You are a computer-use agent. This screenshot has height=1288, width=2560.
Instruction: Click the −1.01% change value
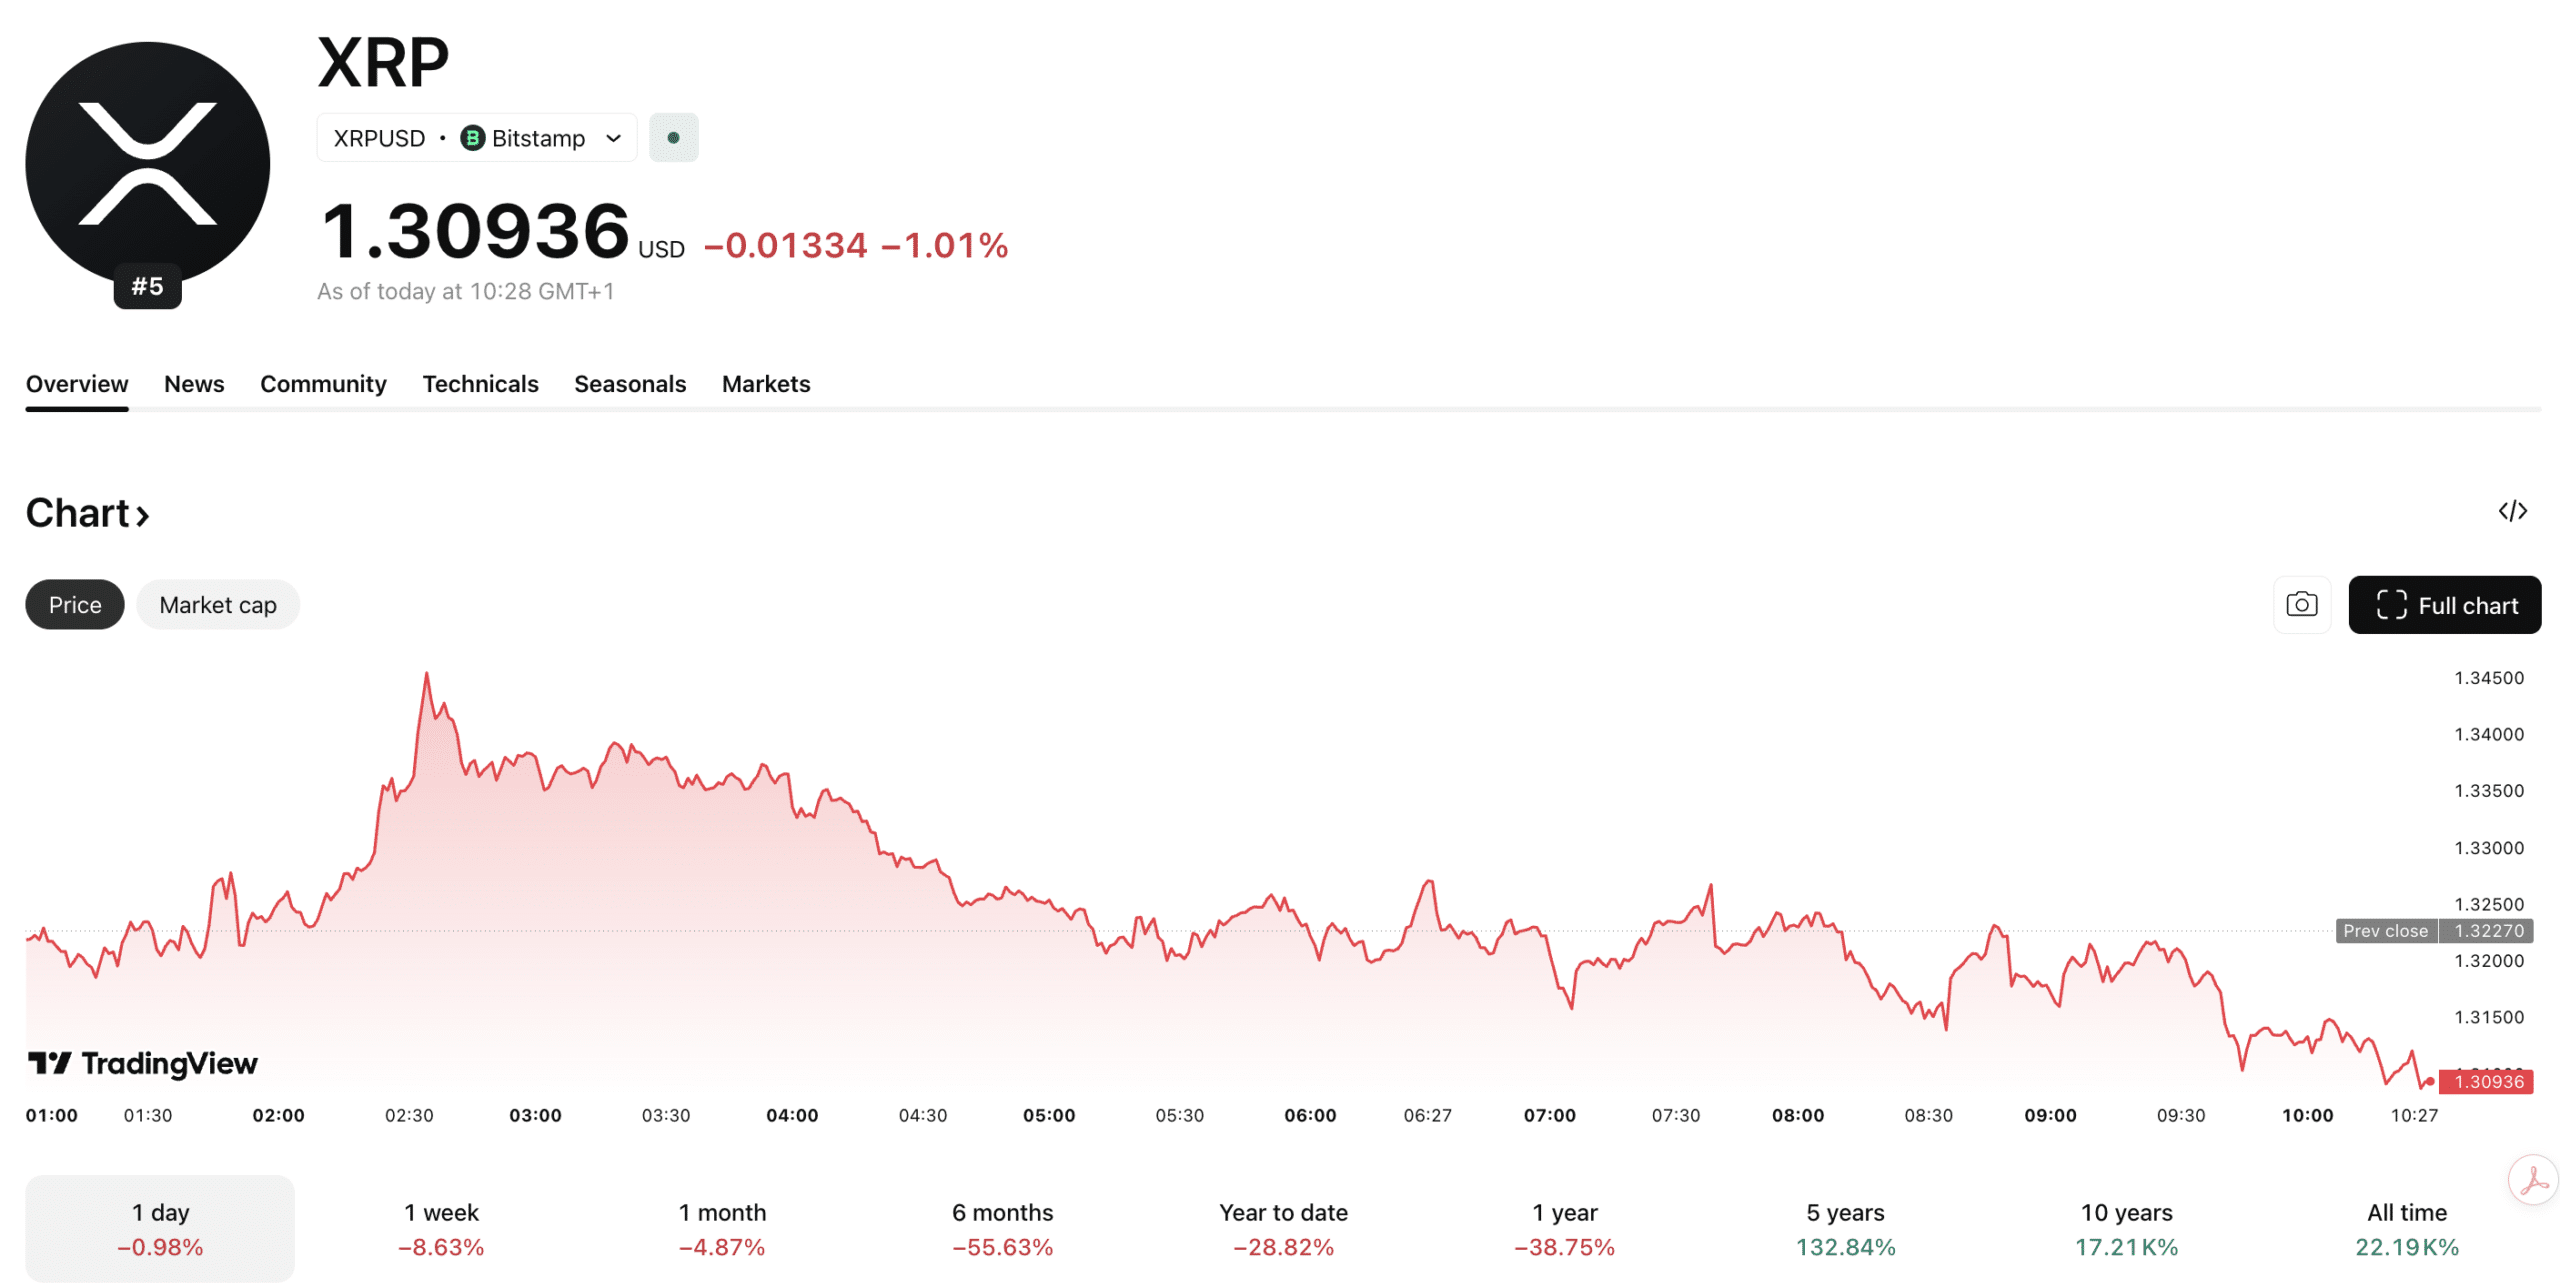click(x=944, y=246)
